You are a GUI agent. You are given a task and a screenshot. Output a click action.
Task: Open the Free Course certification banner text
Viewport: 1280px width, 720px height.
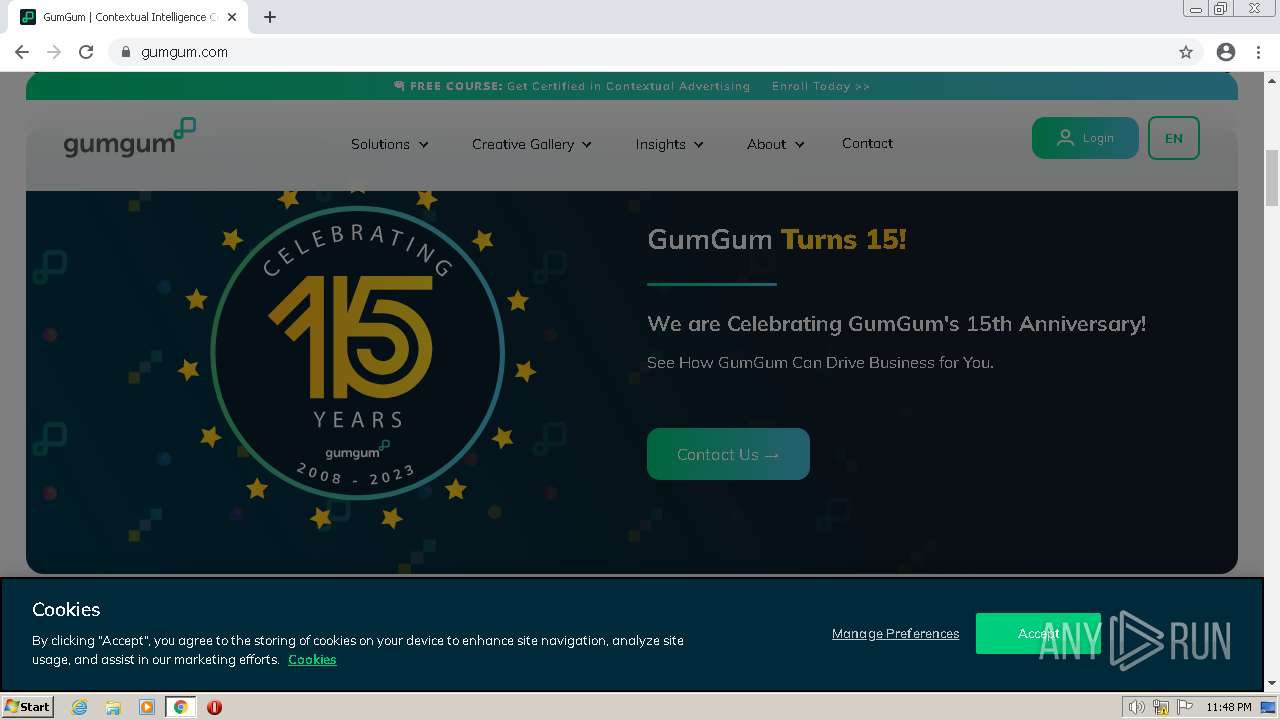coord(572,86)
